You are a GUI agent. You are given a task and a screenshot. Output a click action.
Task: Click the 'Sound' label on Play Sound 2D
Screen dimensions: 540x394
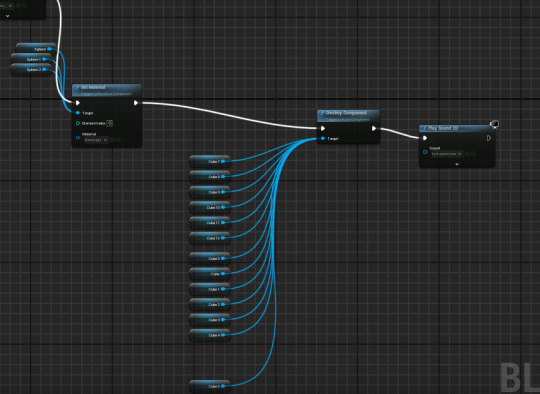tap(435, 148)
